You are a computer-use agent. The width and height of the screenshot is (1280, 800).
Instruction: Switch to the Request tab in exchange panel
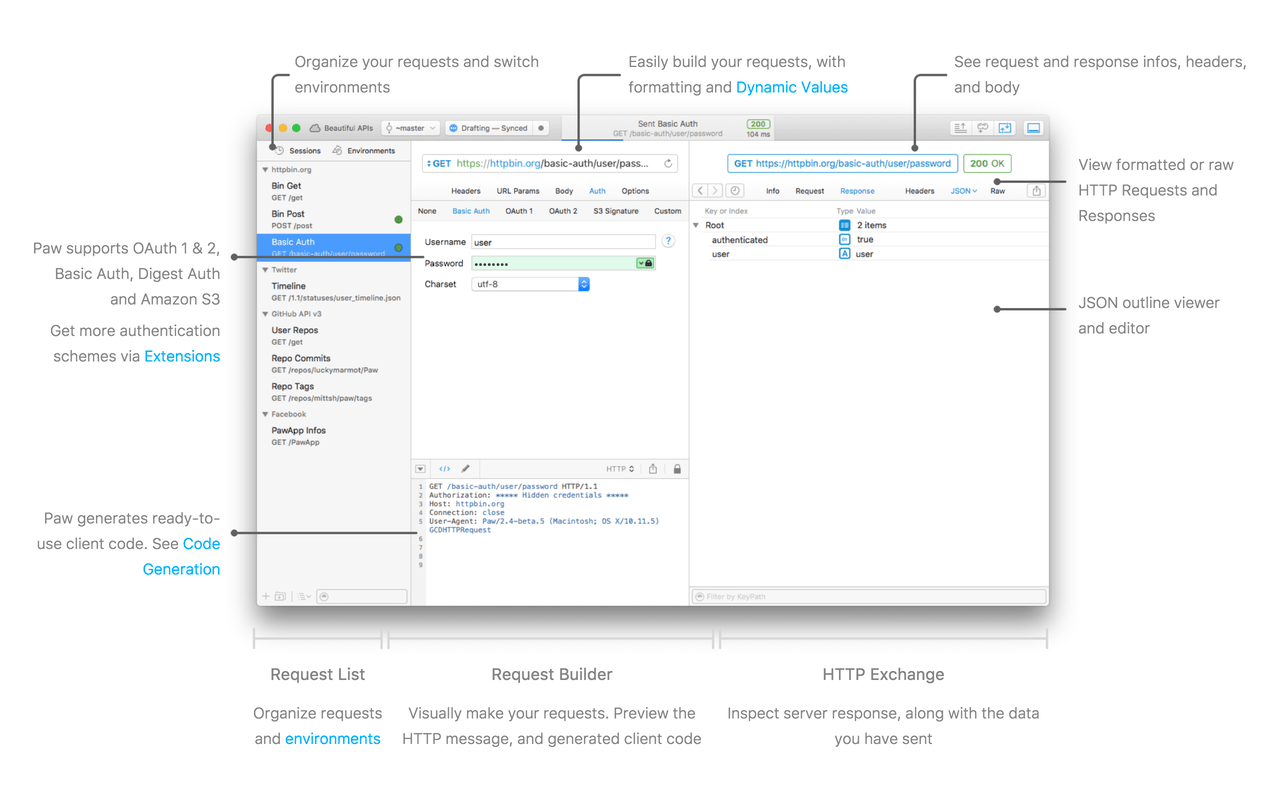[810, 191]
